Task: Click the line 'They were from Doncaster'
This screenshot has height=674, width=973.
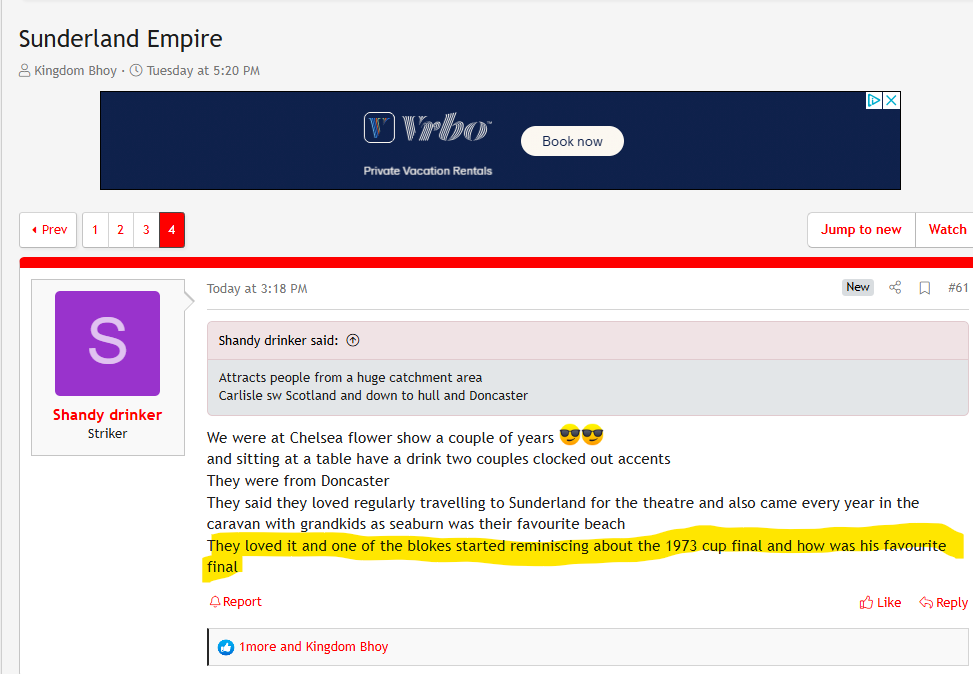Action: point(298,481)
